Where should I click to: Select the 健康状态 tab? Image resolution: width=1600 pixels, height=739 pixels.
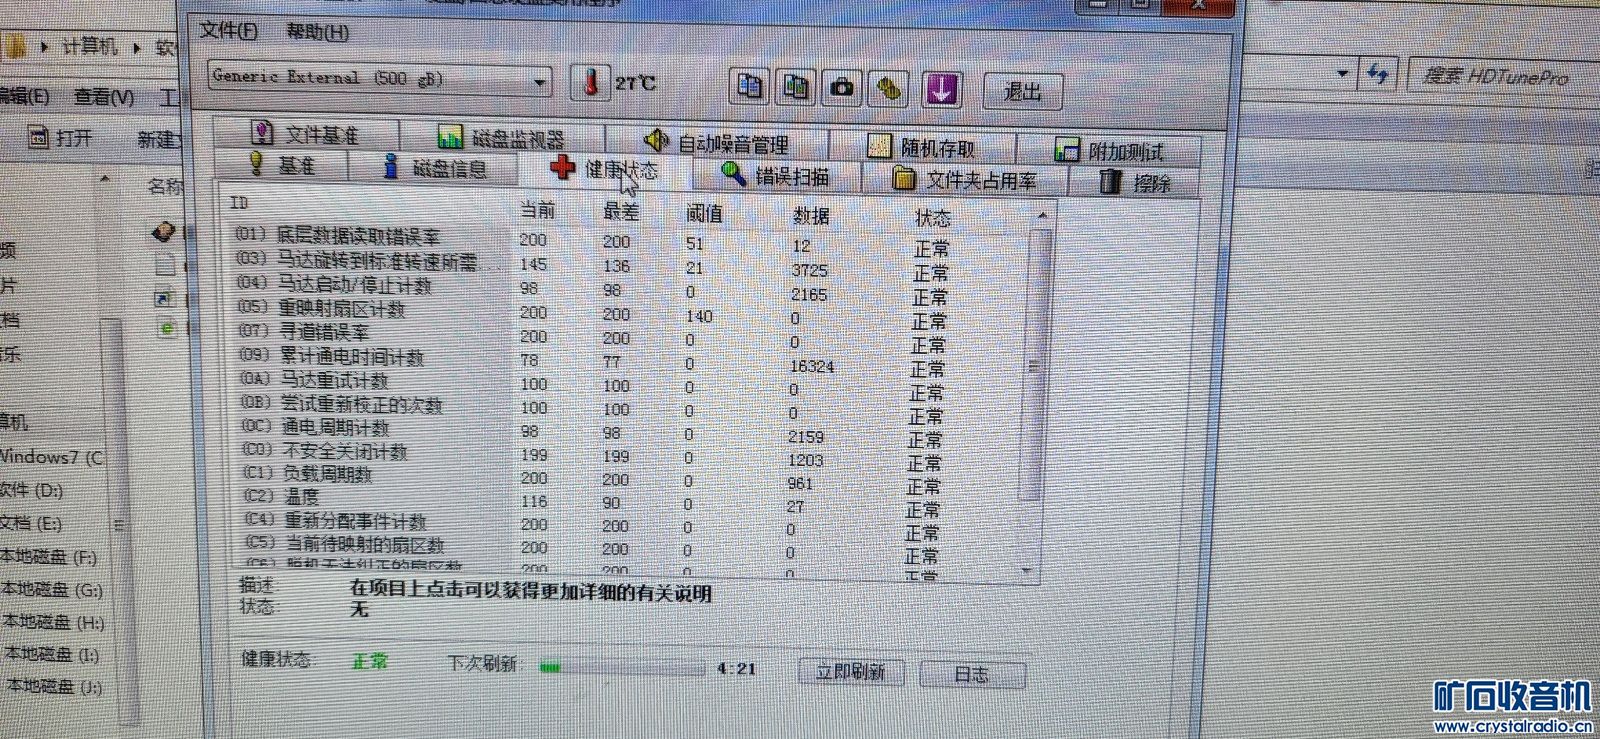605,170
